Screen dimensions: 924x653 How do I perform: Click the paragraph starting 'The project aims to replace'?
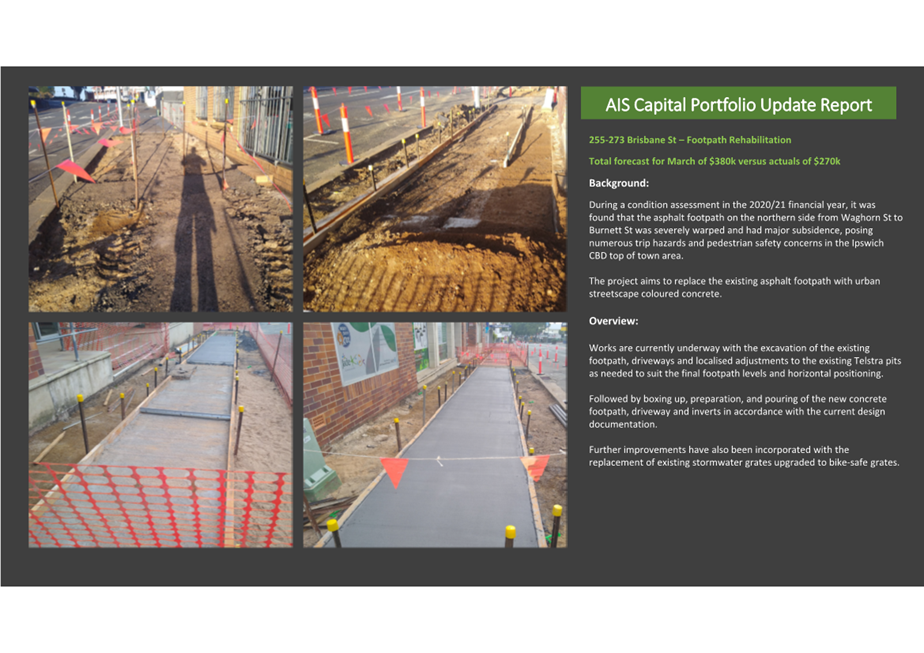[734, 287]
